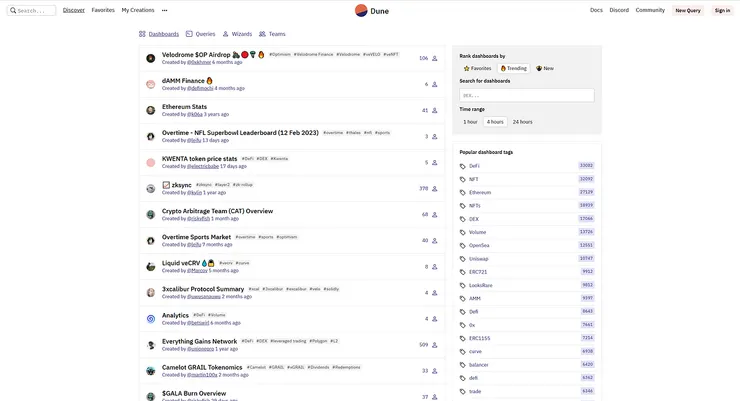
Task: Click favorite icon on Liquid veCRV row
Action: coord(435,267)
